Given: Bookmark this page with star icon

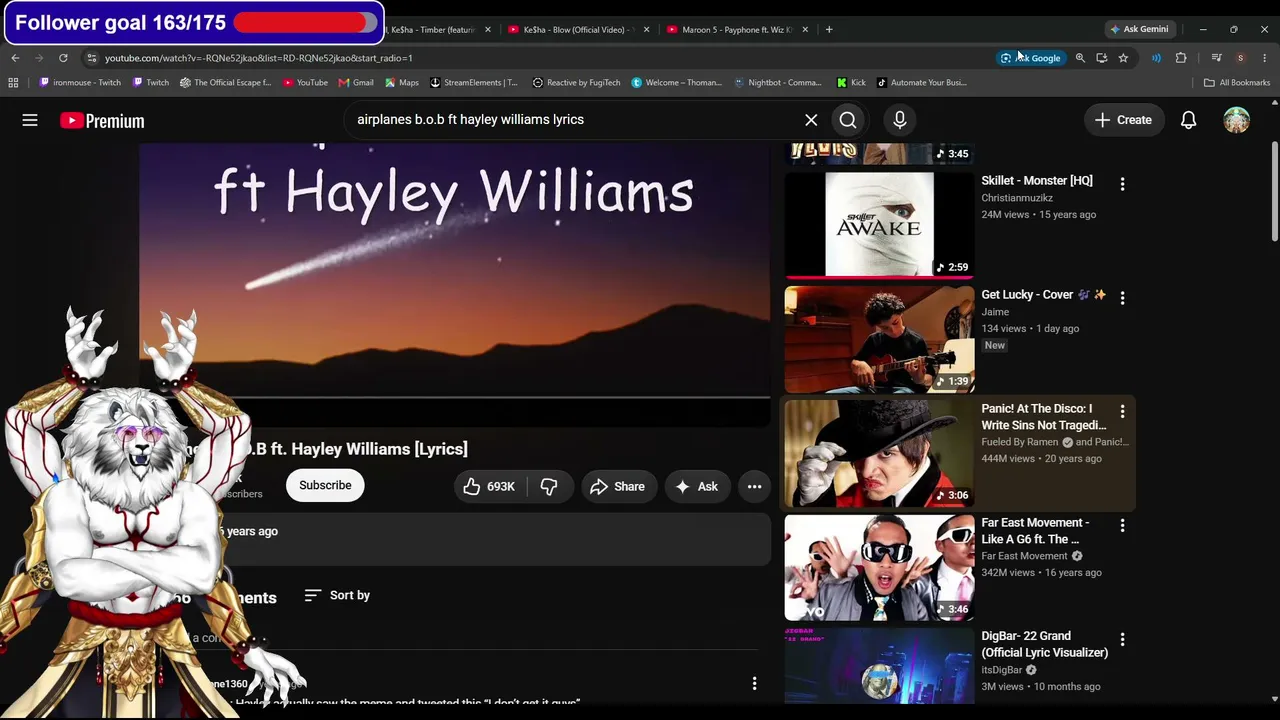Looking at the screenshot, I should pyautogui.click(x=1123, y=58).
